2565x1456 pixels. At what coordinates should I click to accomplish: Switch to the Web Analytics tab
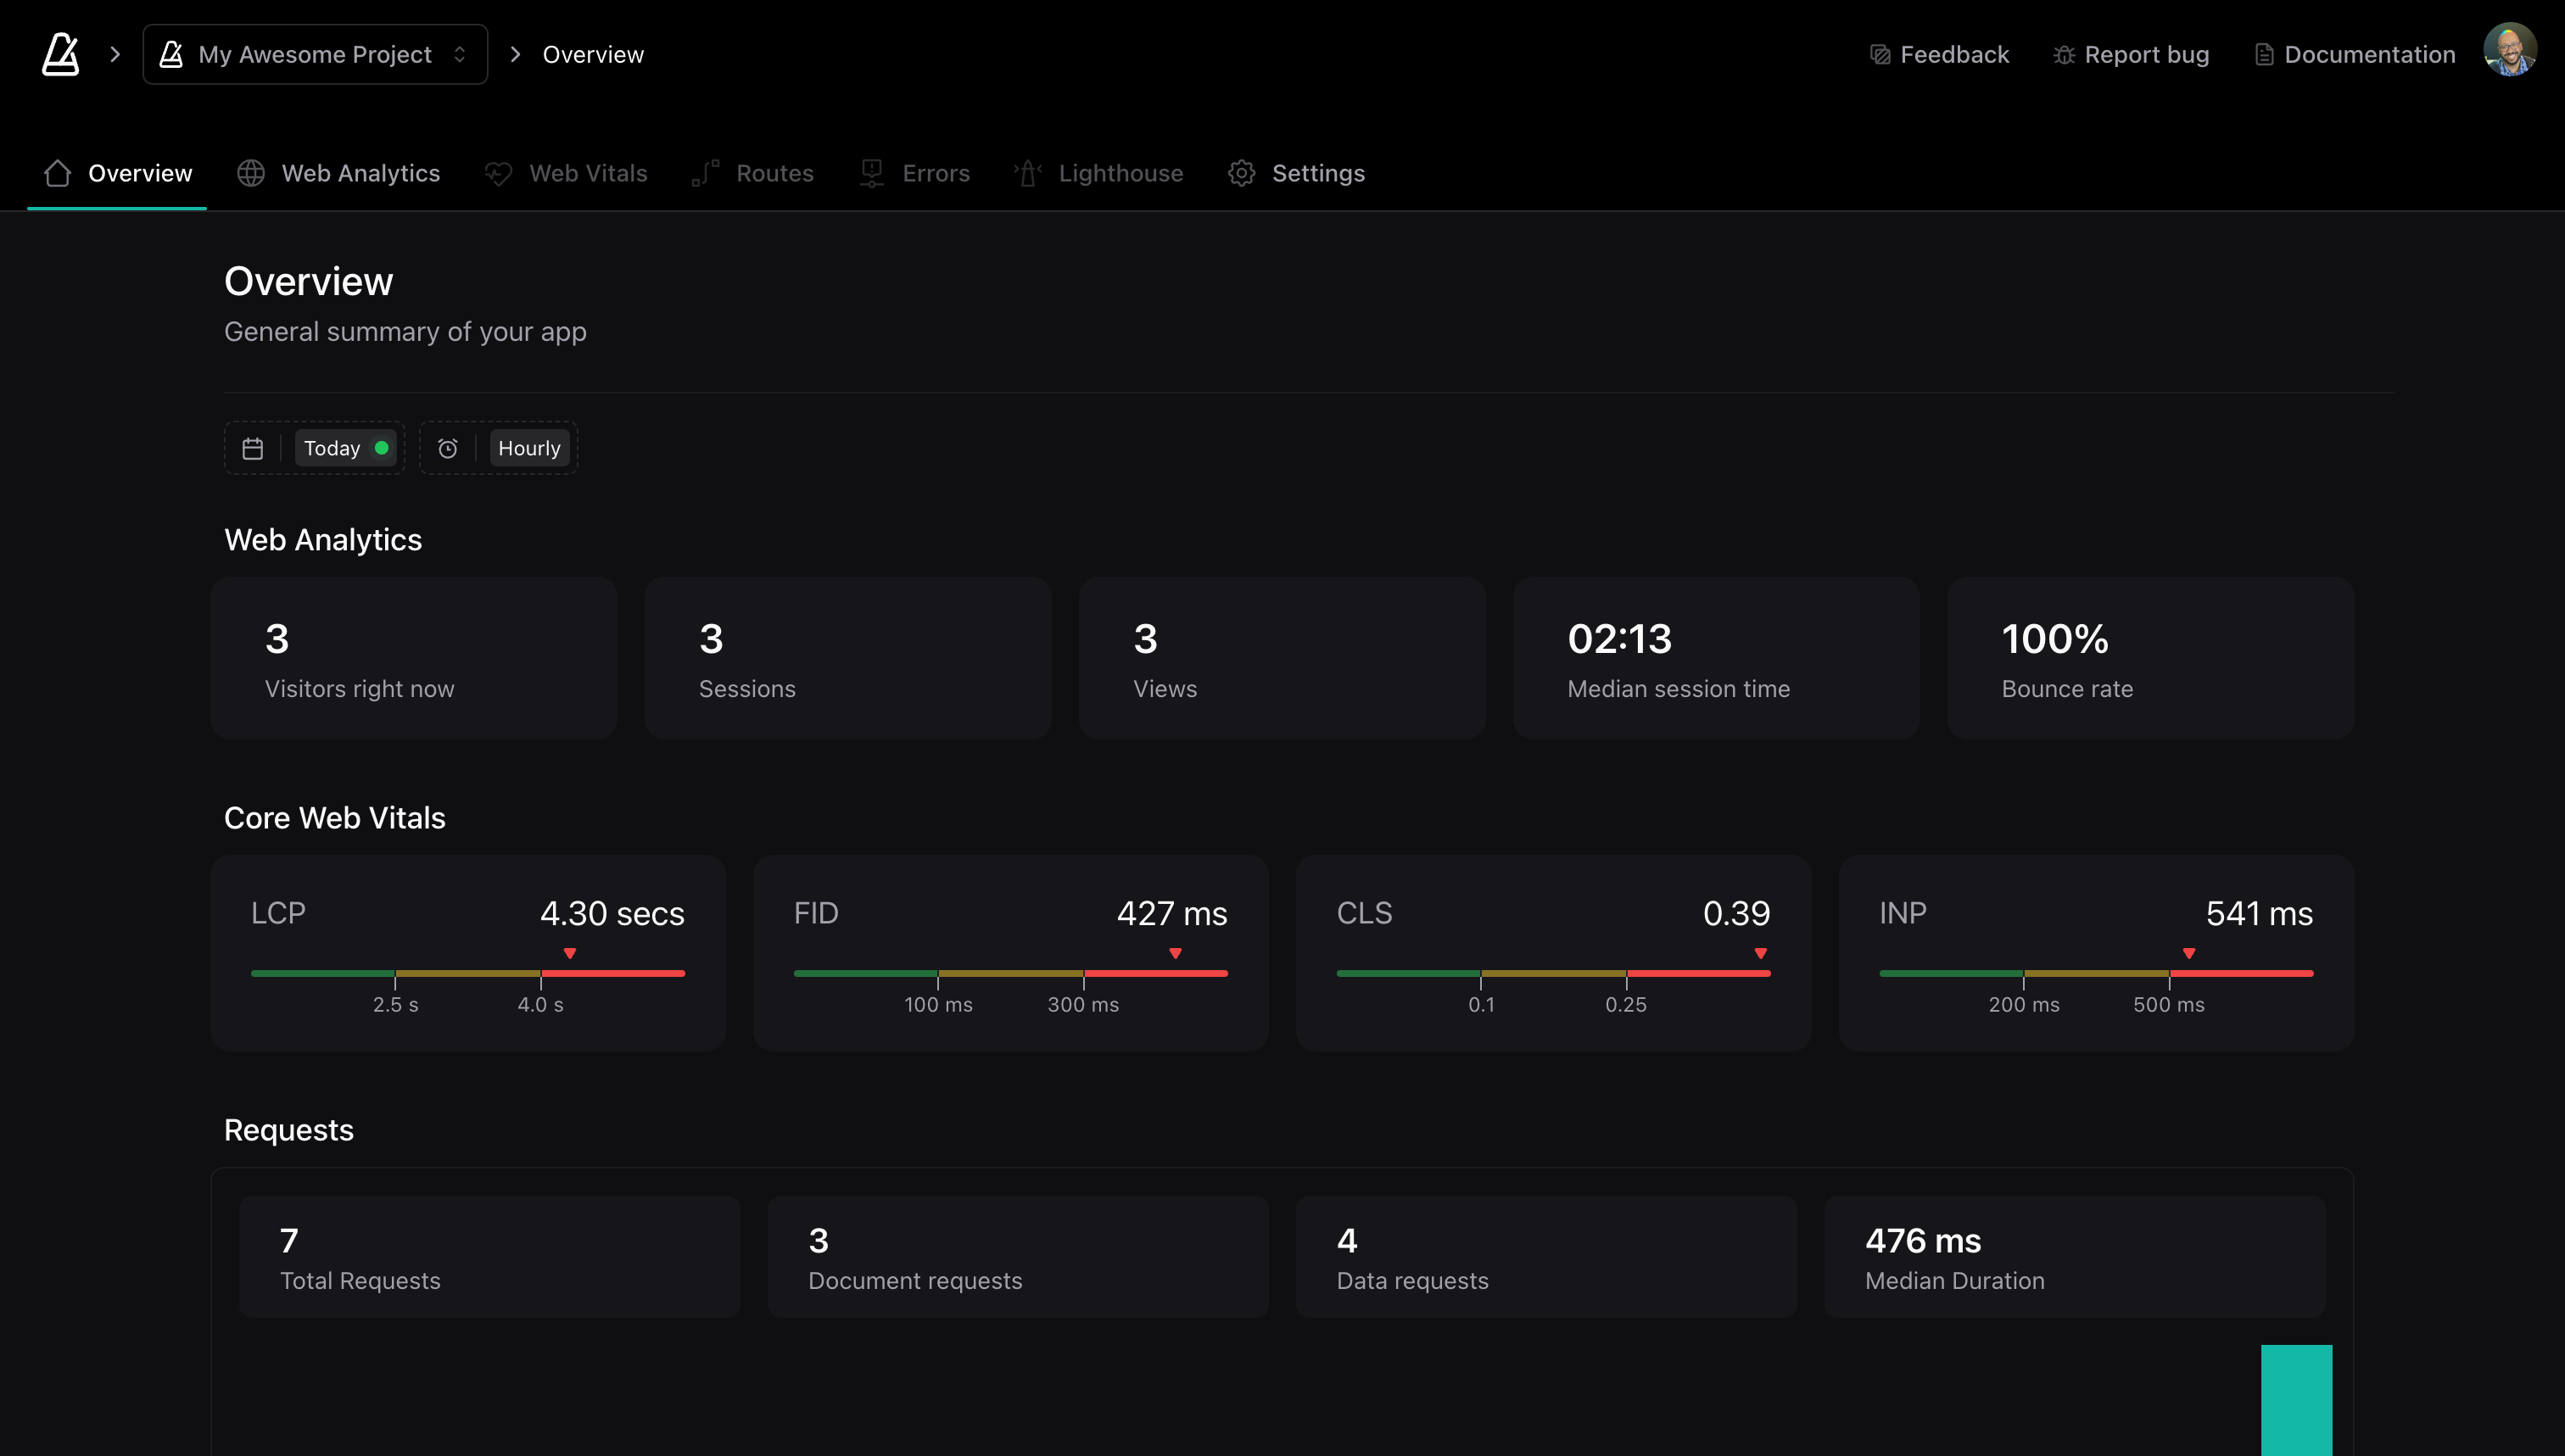pyautogui.click(x=360, y=172)
